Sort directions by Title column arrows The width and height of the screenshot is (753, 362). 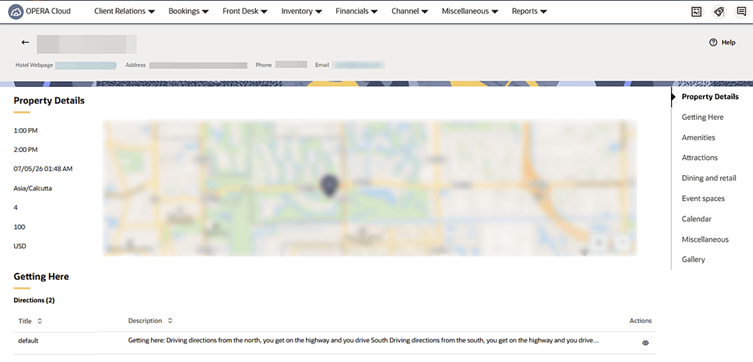(x=40, y=321)
